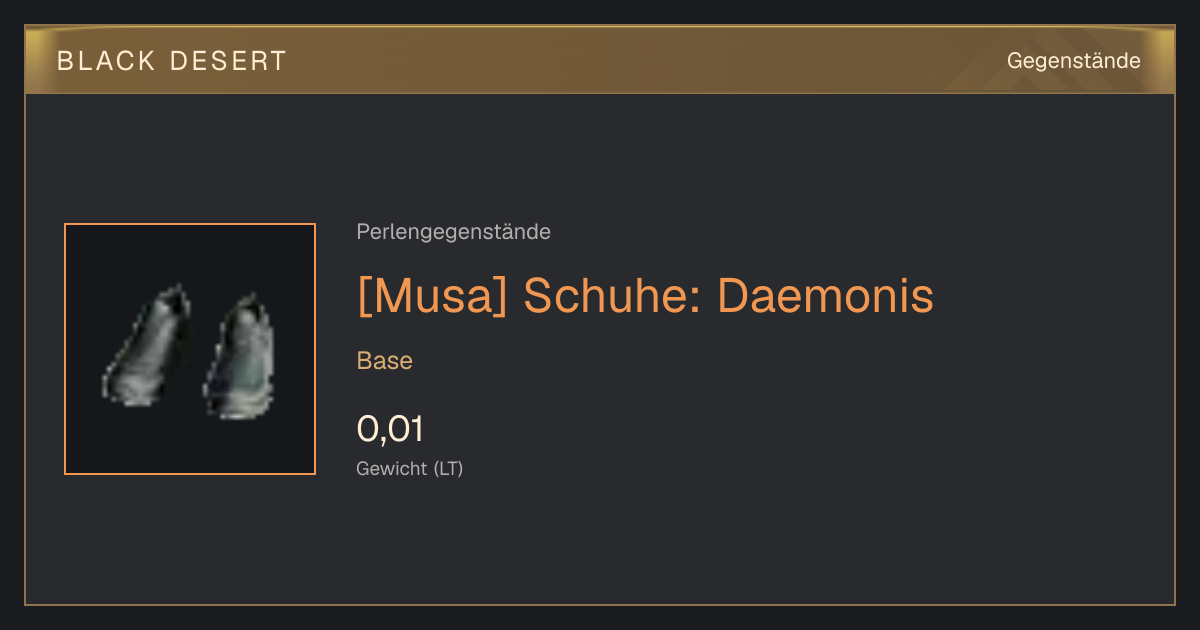Click the (LT) unit text

click(448, 468)
